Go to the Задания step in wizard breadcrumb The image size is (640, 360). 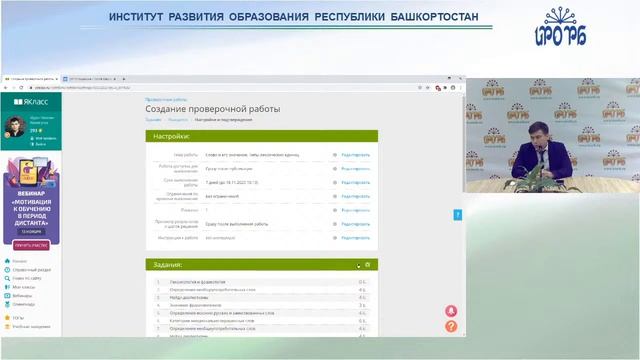153,120
